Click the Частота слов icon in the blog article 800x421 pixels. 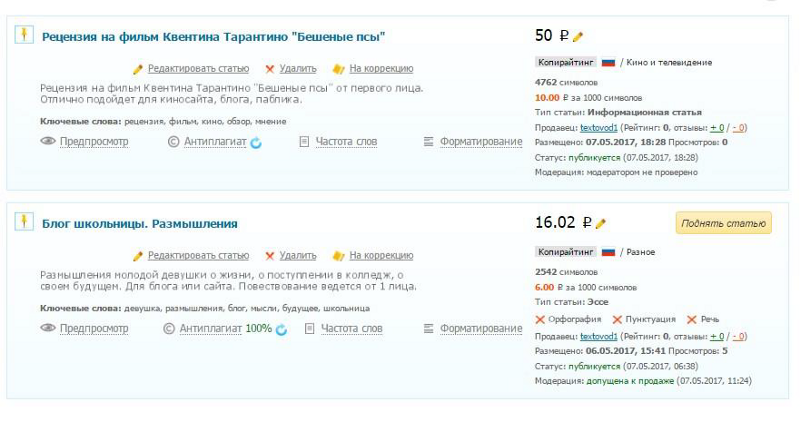[x=309, y=328]
